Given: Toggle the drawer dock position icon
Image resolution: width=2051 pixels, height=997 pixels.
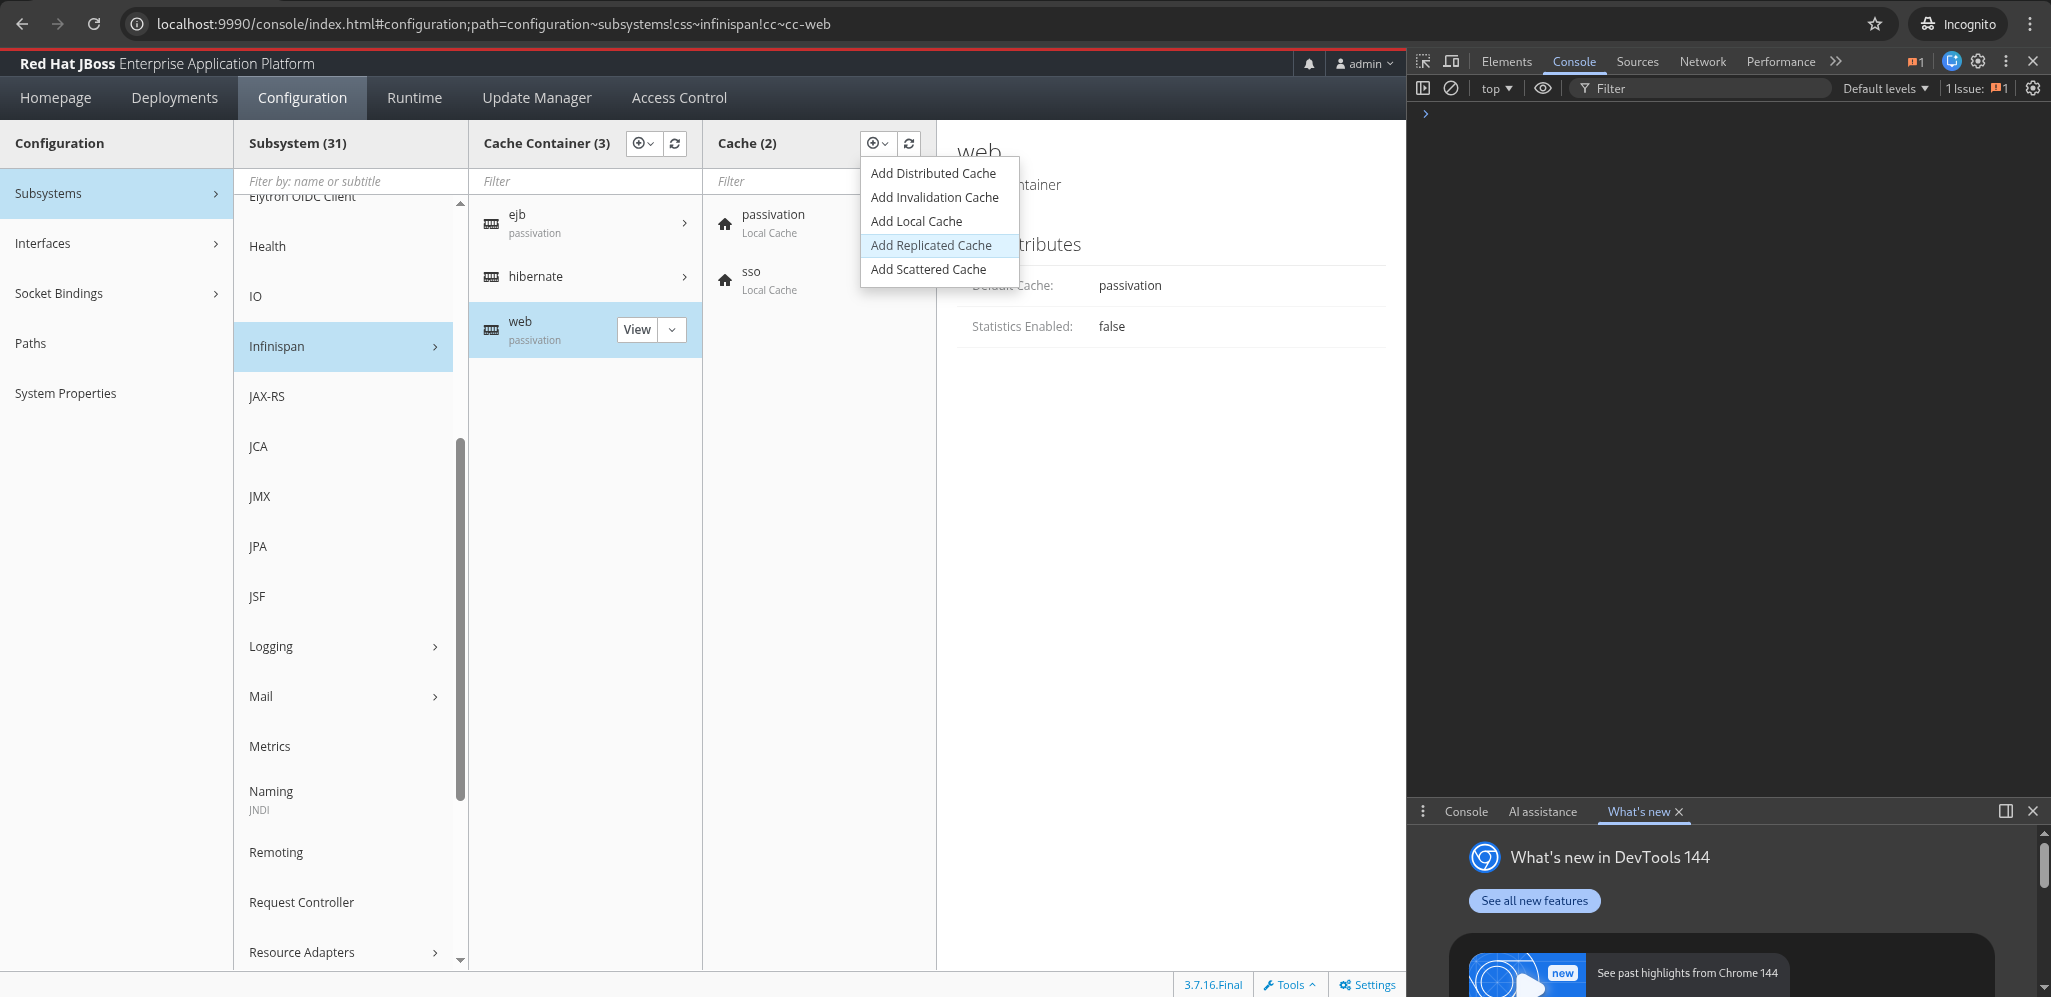Looking at the screenshot, I should 2005,811.
